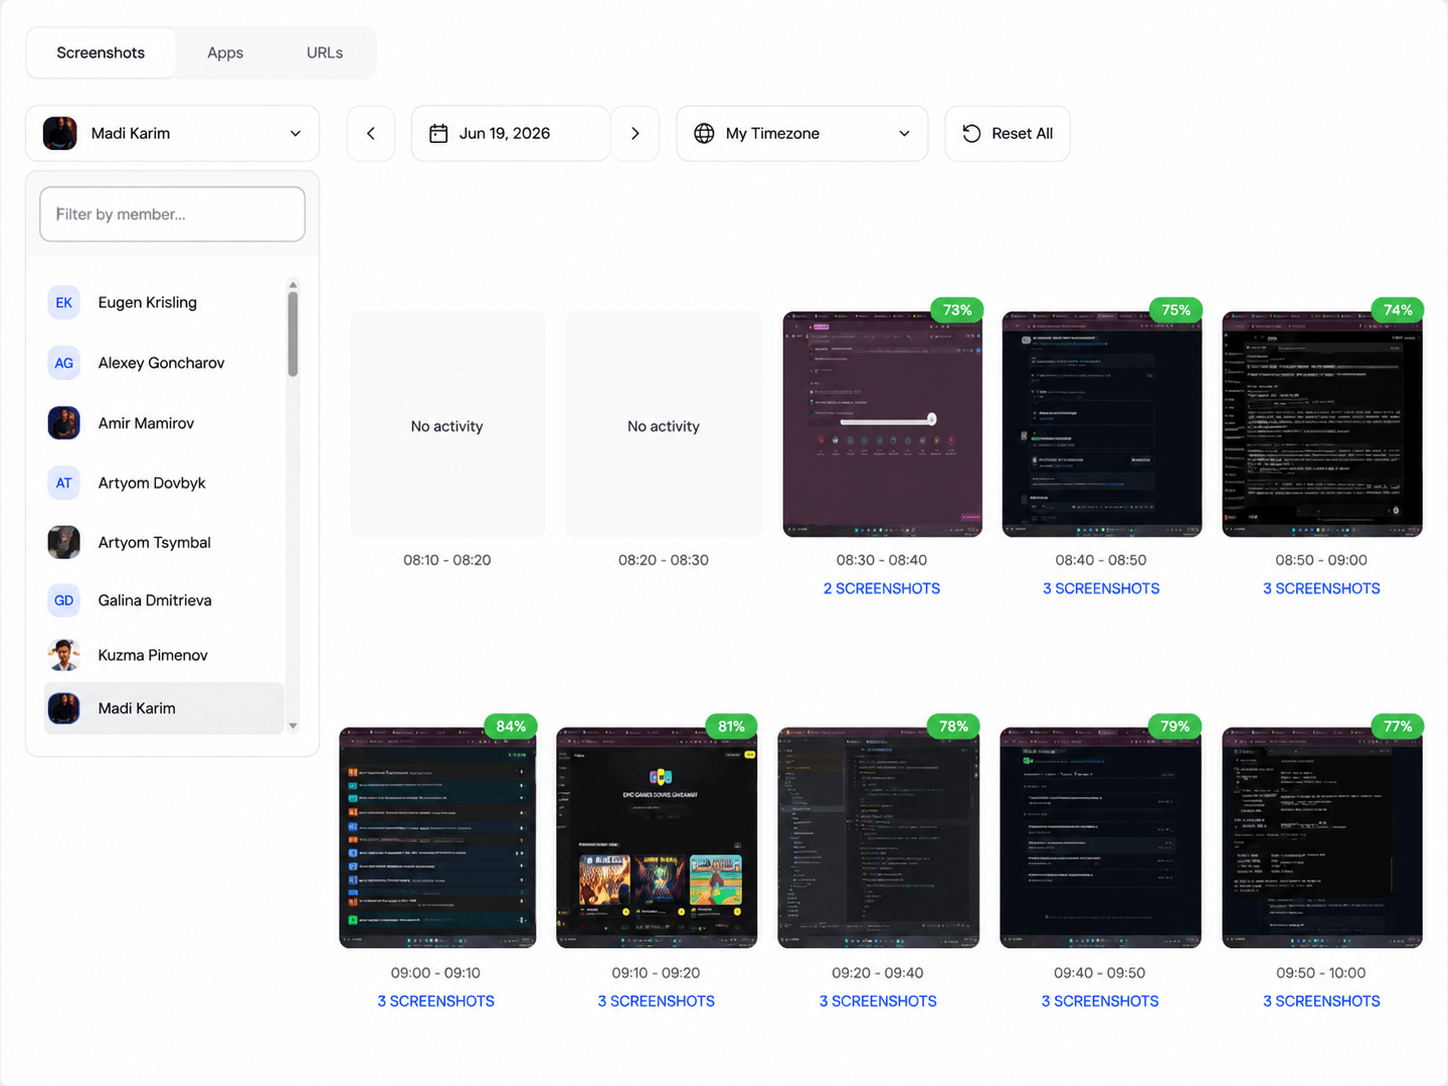The height and width of the screenshot is (1086, 1448).
Task: Open the URLs tab
Action: point(324,53)
